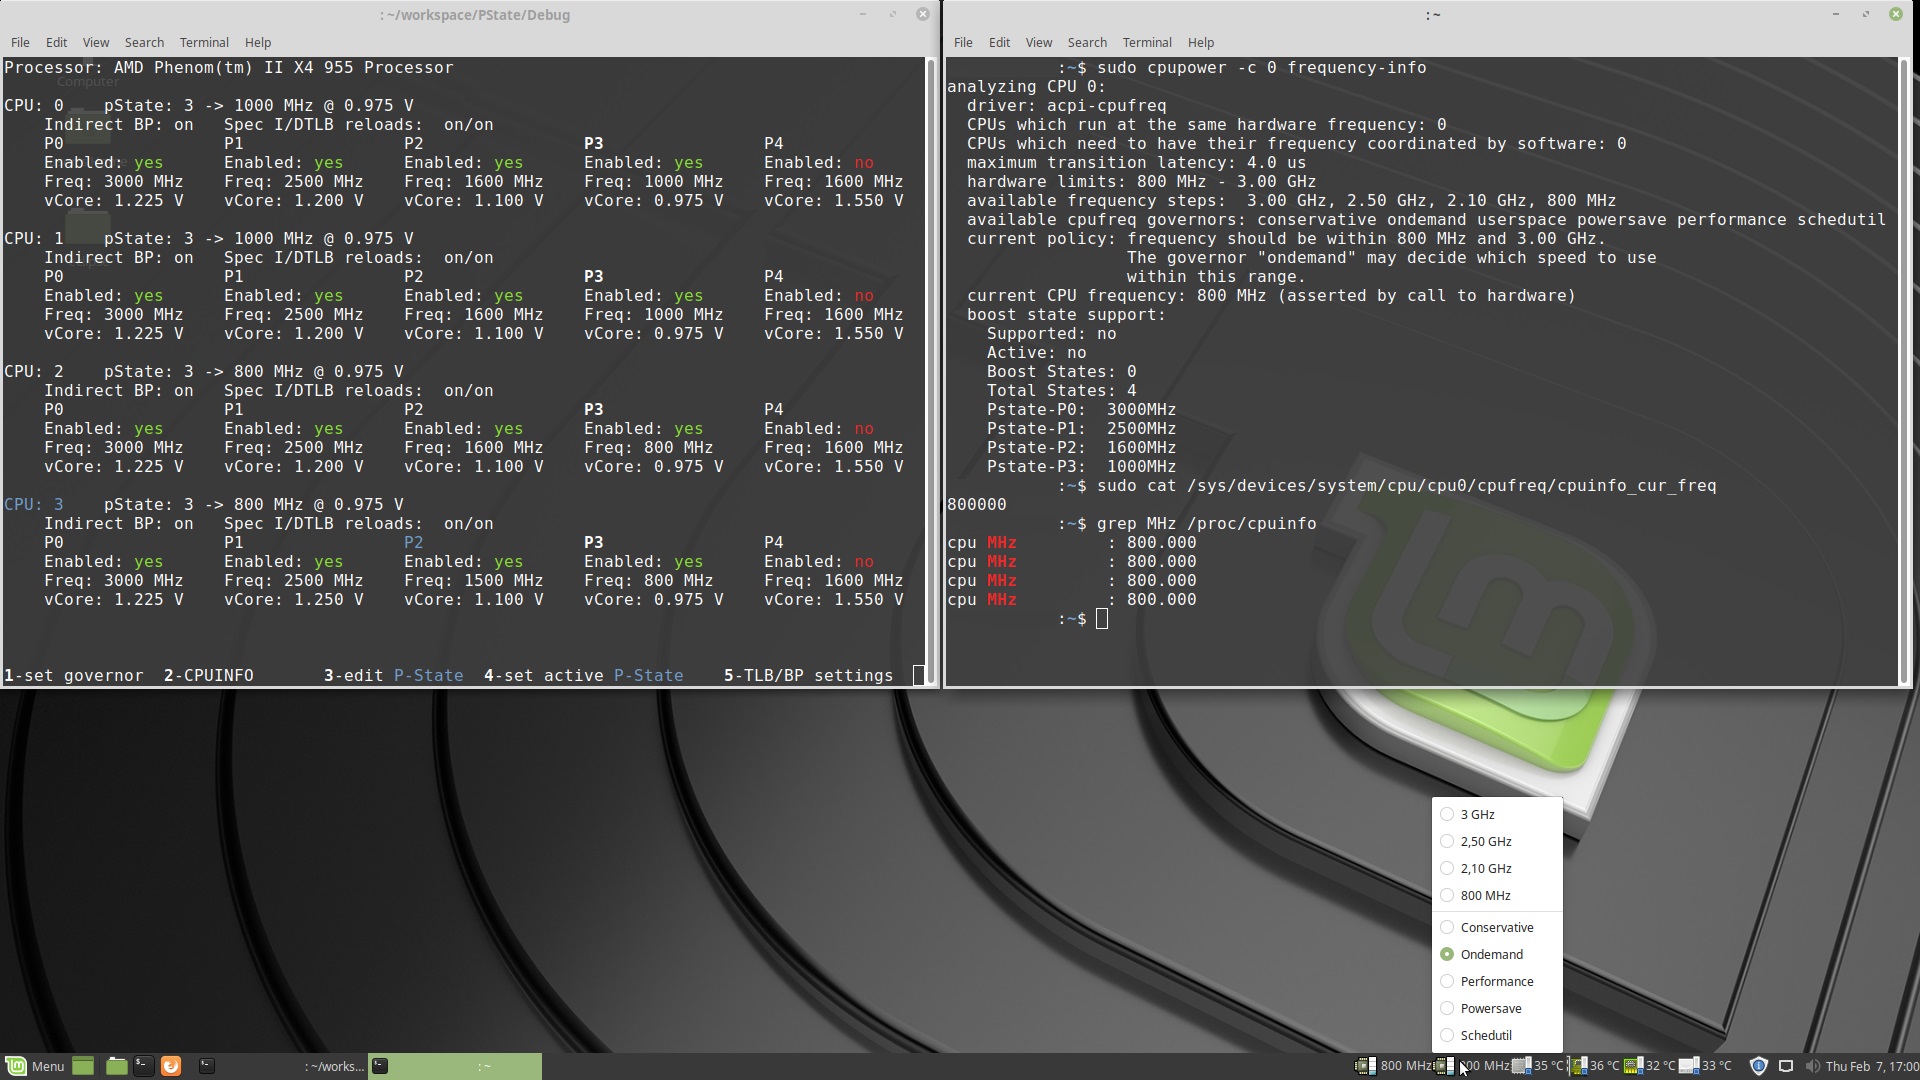
Task: Open the file manager launcher in panel
Action: [116, 1066]
